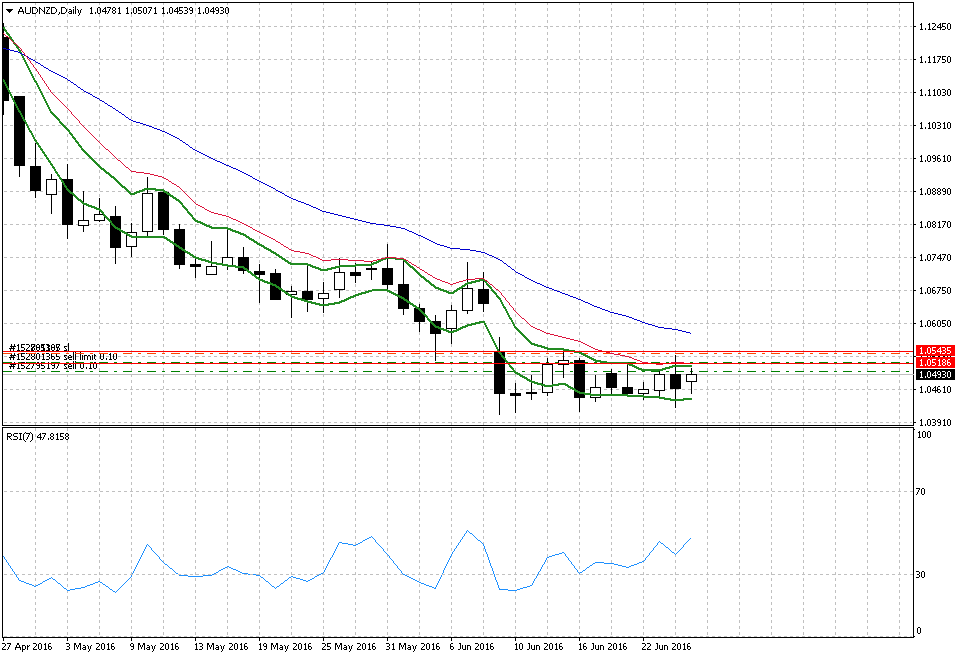The height and width of the screenshot is (658, 956).
Task: Click the 1.07470 price scale label
Action: tap(935, 258)
